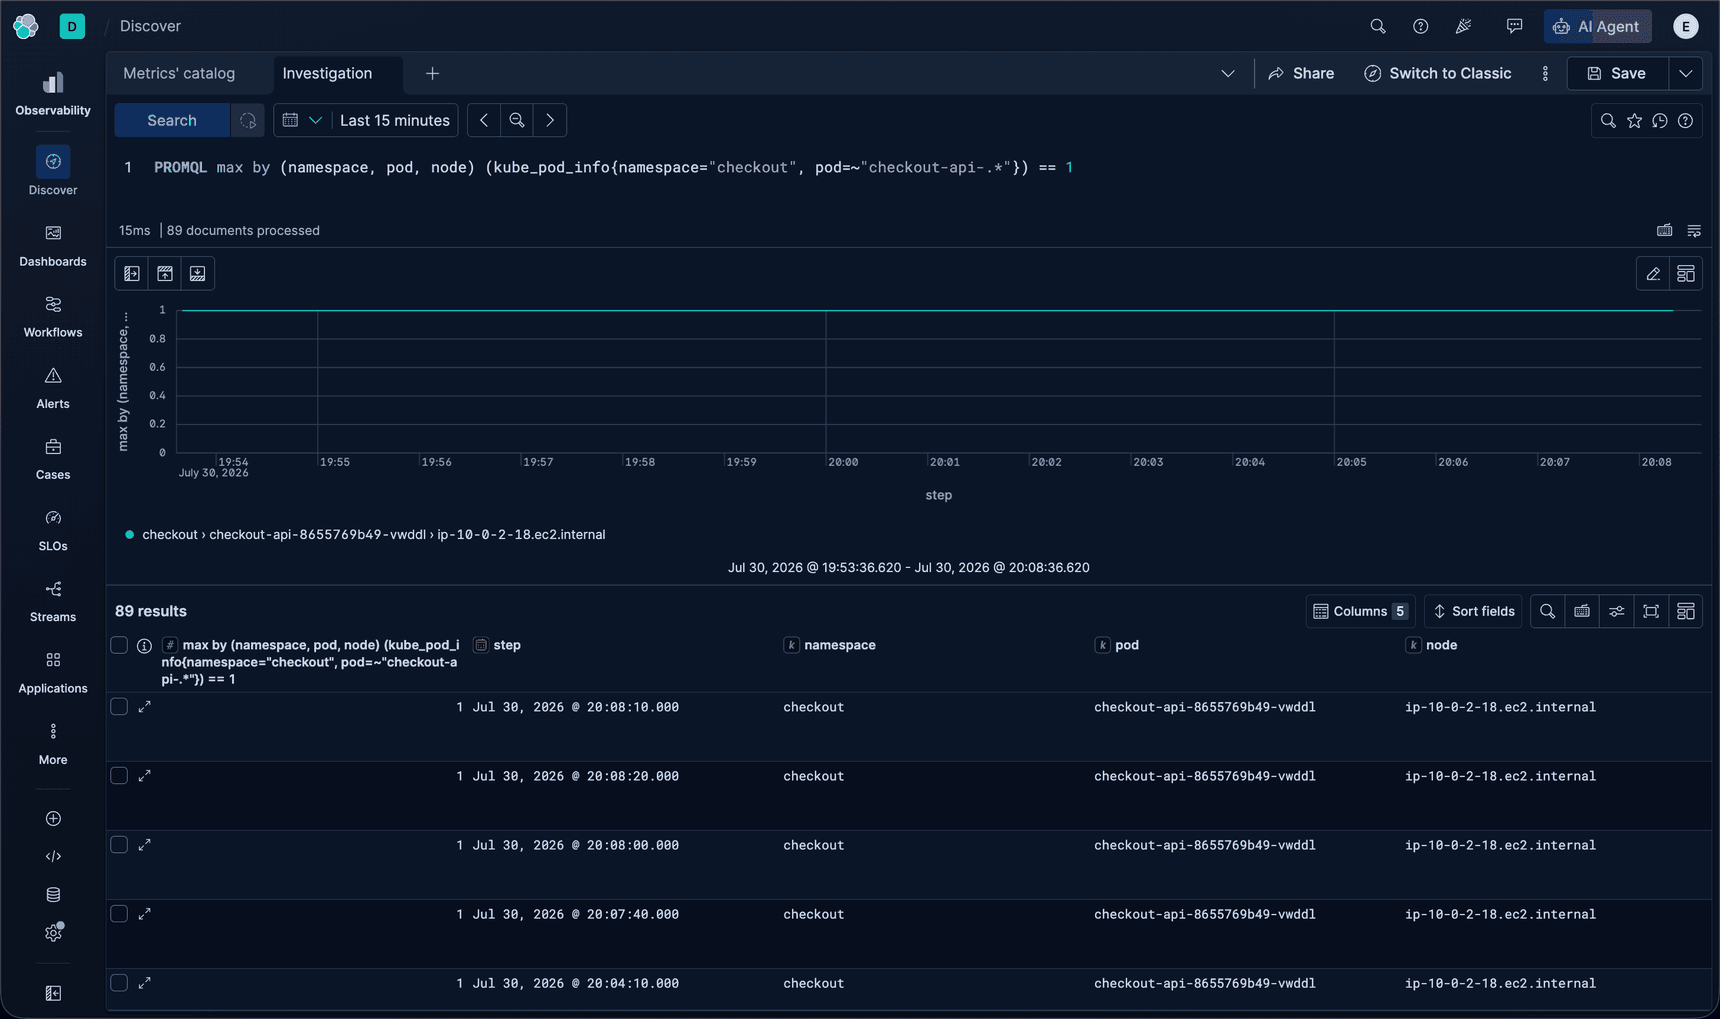Open Streams in the sidebar

click(53, 600)
